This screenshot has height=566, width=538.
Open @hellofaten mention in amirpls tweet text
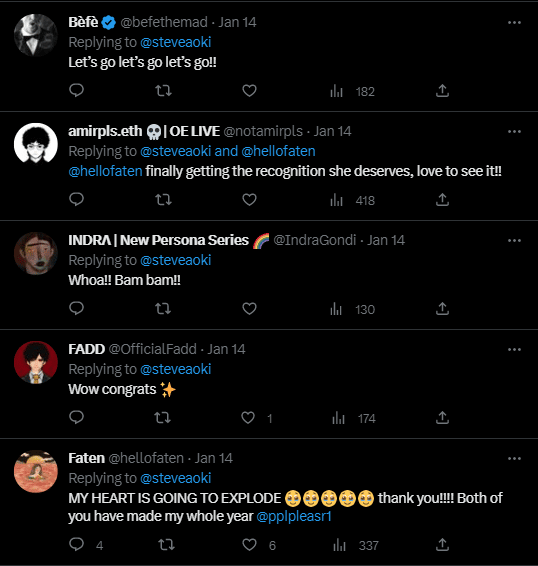(x=105, y=171)
